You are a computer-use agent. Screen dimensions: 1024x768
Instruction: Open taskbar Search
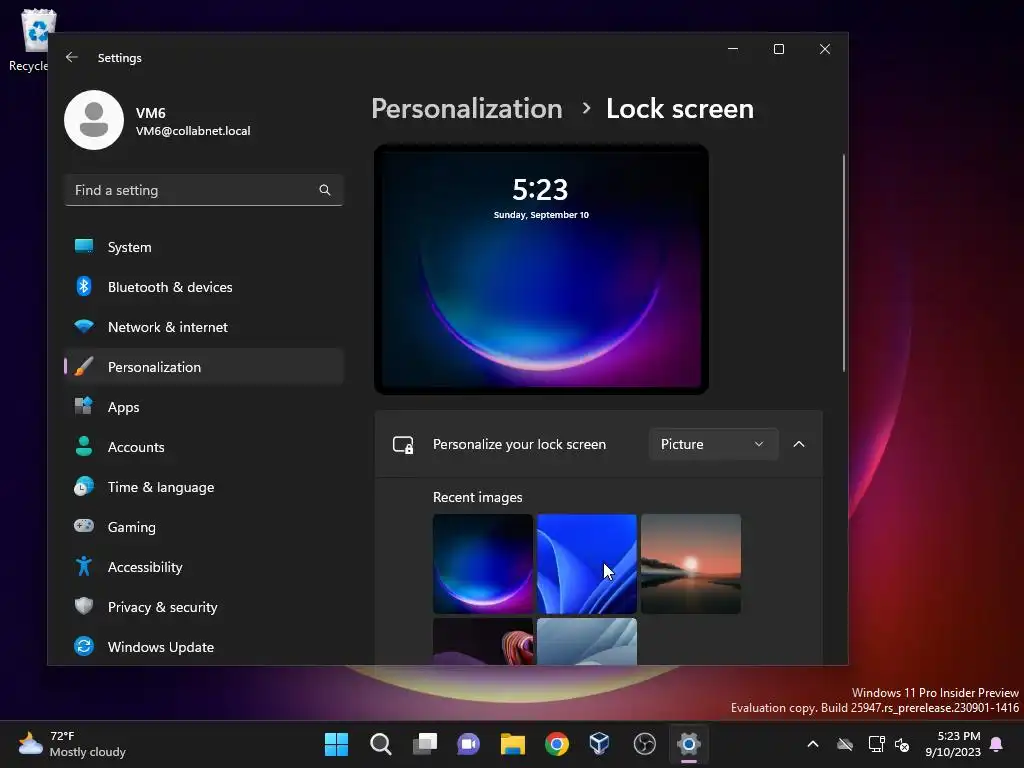[381, 744]
